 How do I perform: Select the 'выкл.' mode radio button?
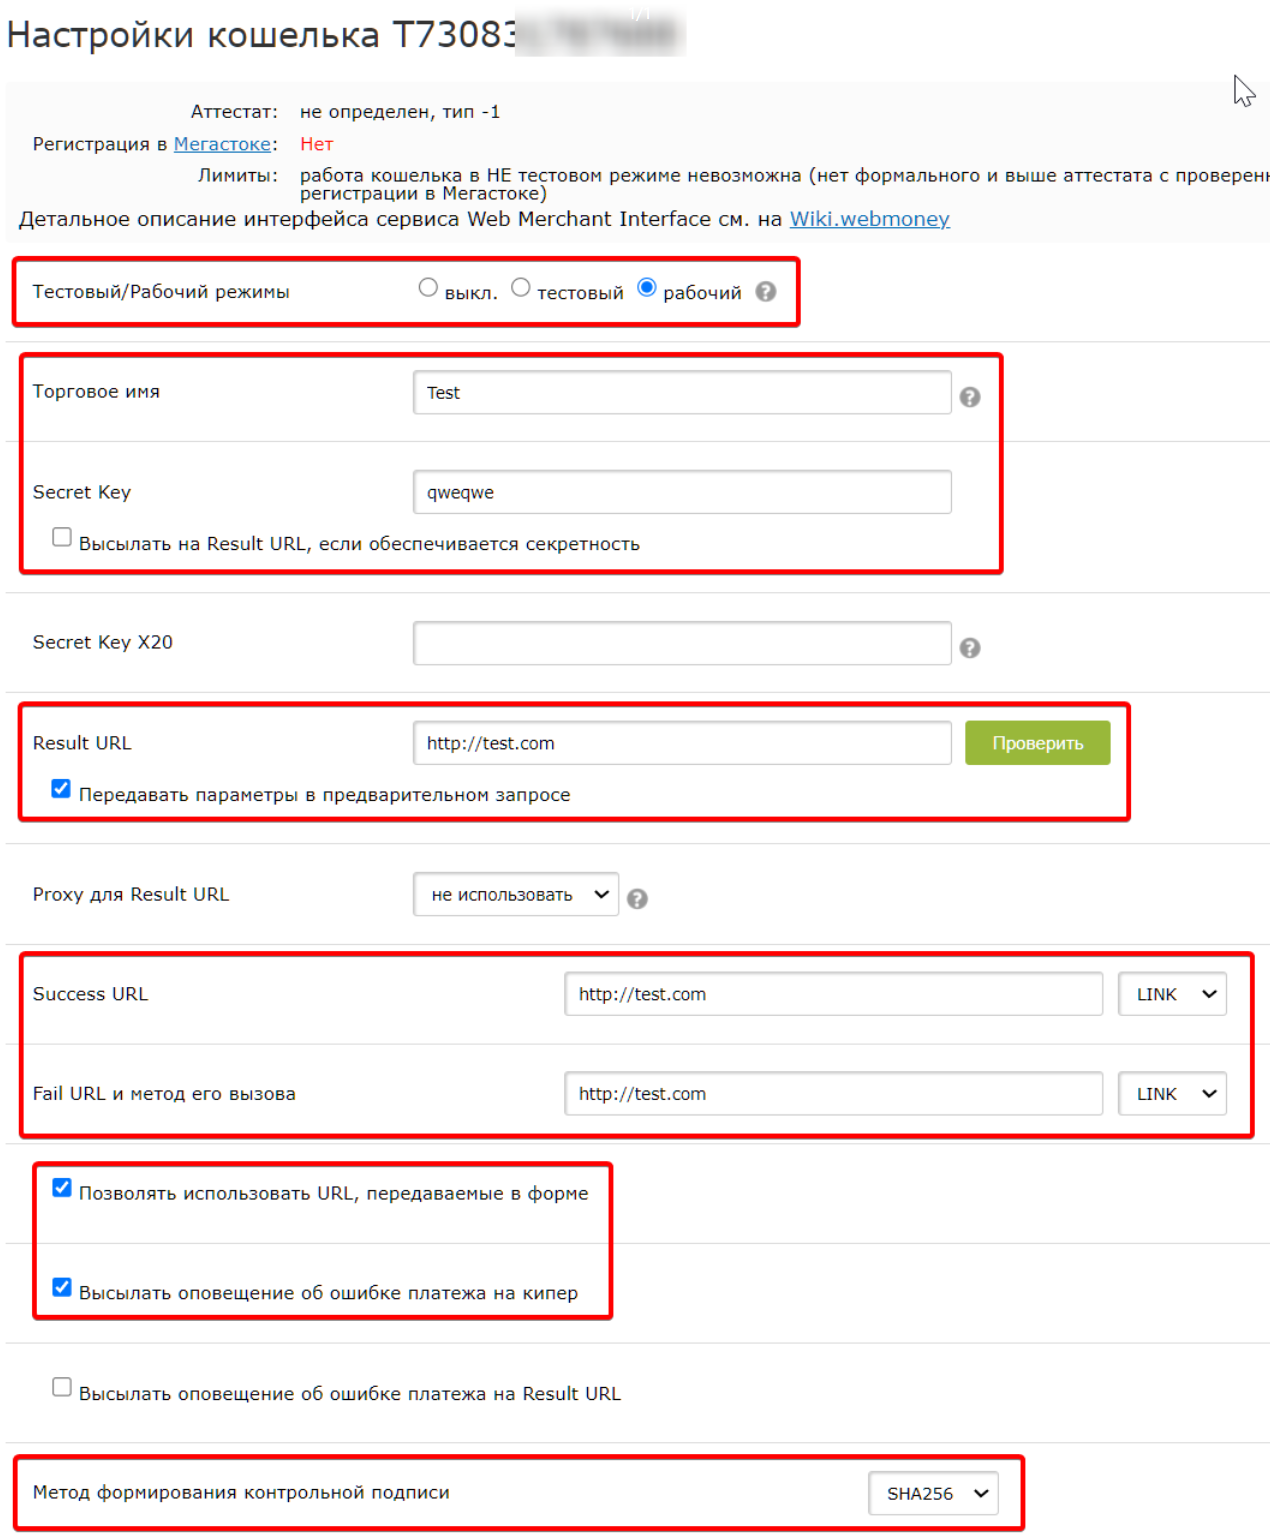[428, 288]
